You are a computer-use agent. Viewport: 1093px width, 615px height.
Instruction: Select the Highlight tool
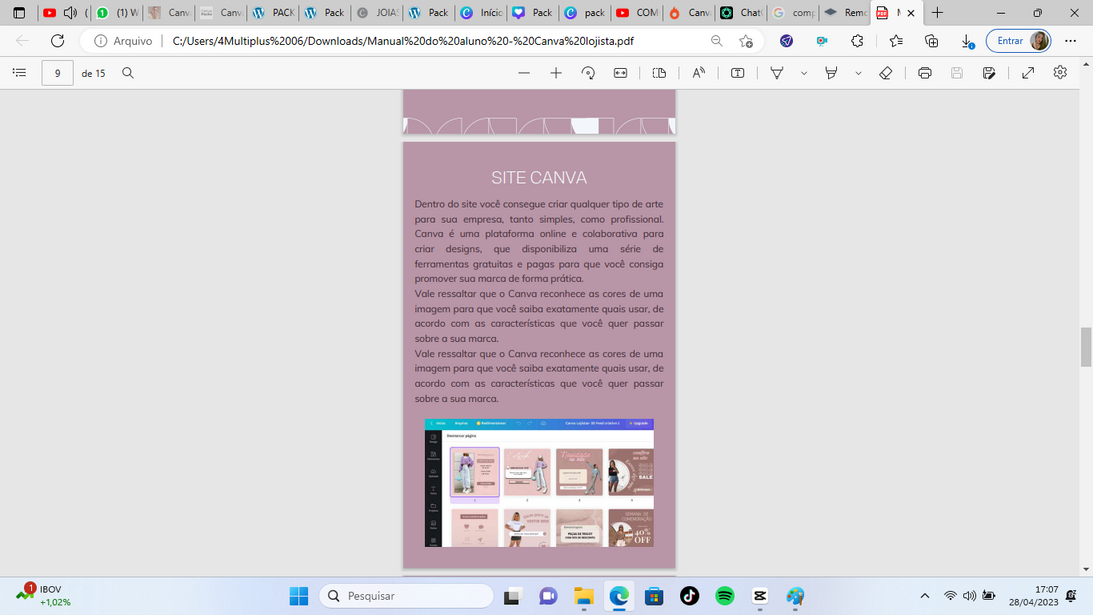tap(831, 73)
